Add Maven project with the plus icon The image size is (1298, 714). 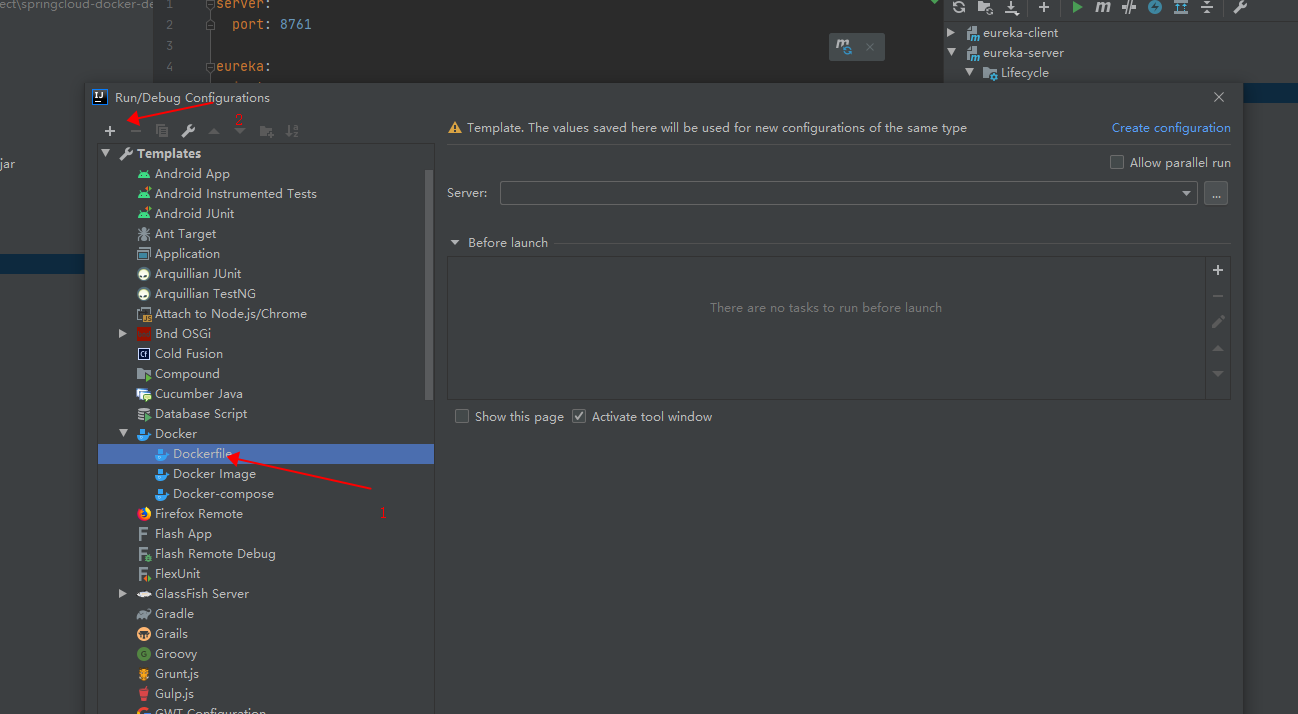pyautogui.click(x=1044, y=7)
